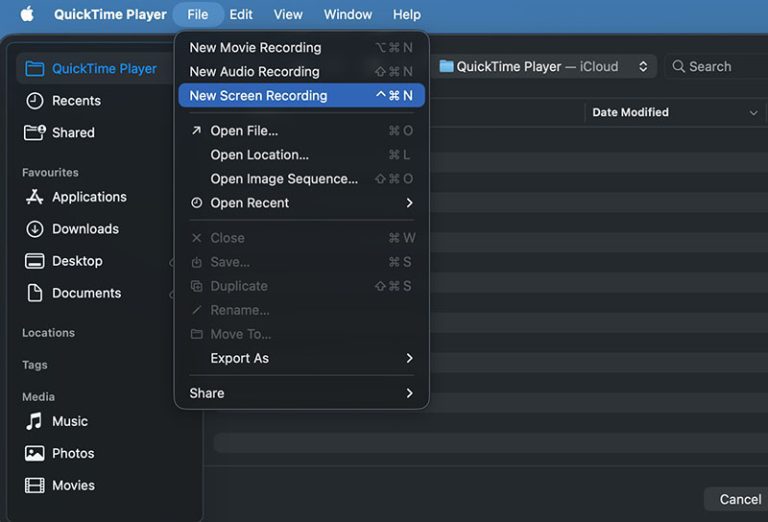Toggle the Date Modified sort chevron
Image resolution: width=768 pixels, height=522 pixels.
[x=753, y=113]
